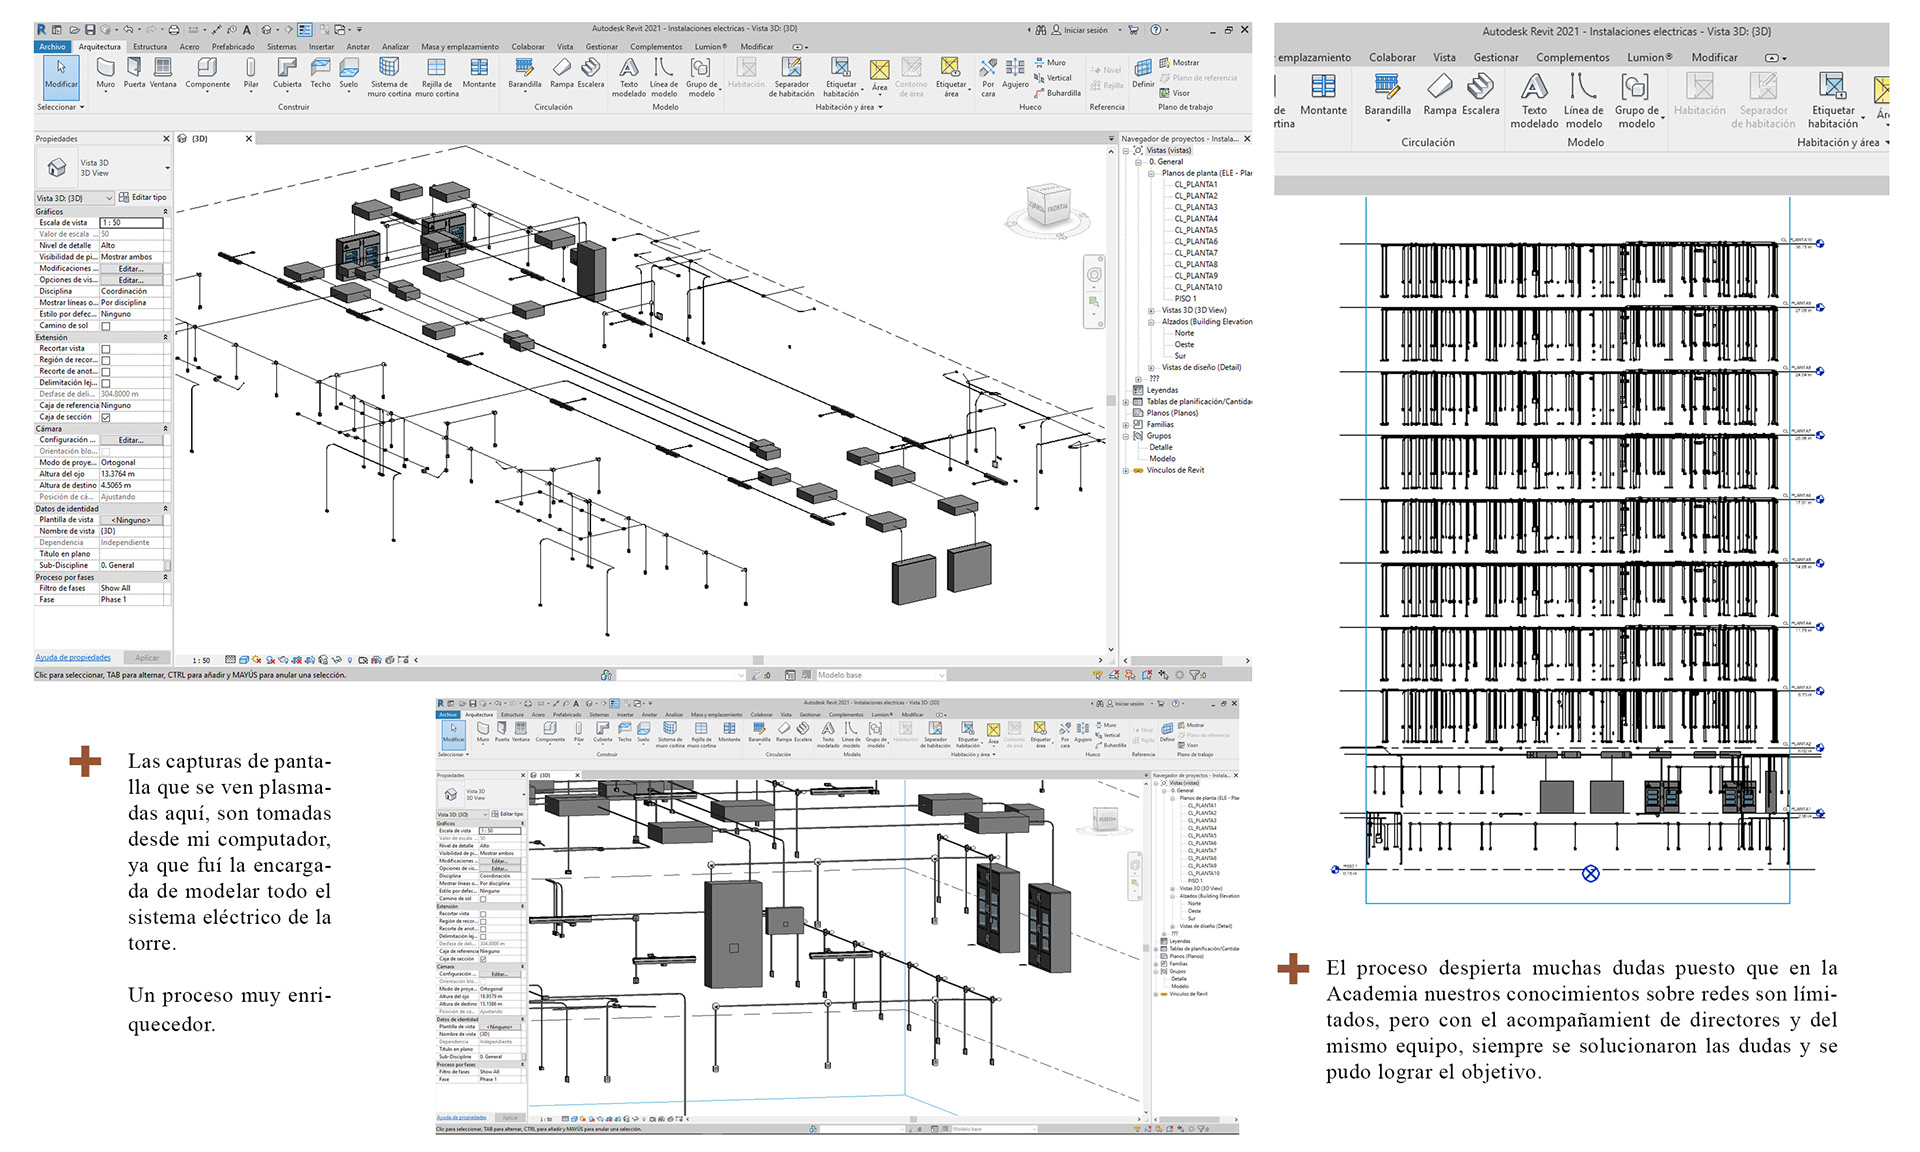This screenshot has width=1920, height=1152.
Task: Click the Por cara opening tool in the large Revit window
Action: click(x=988, y=77)
